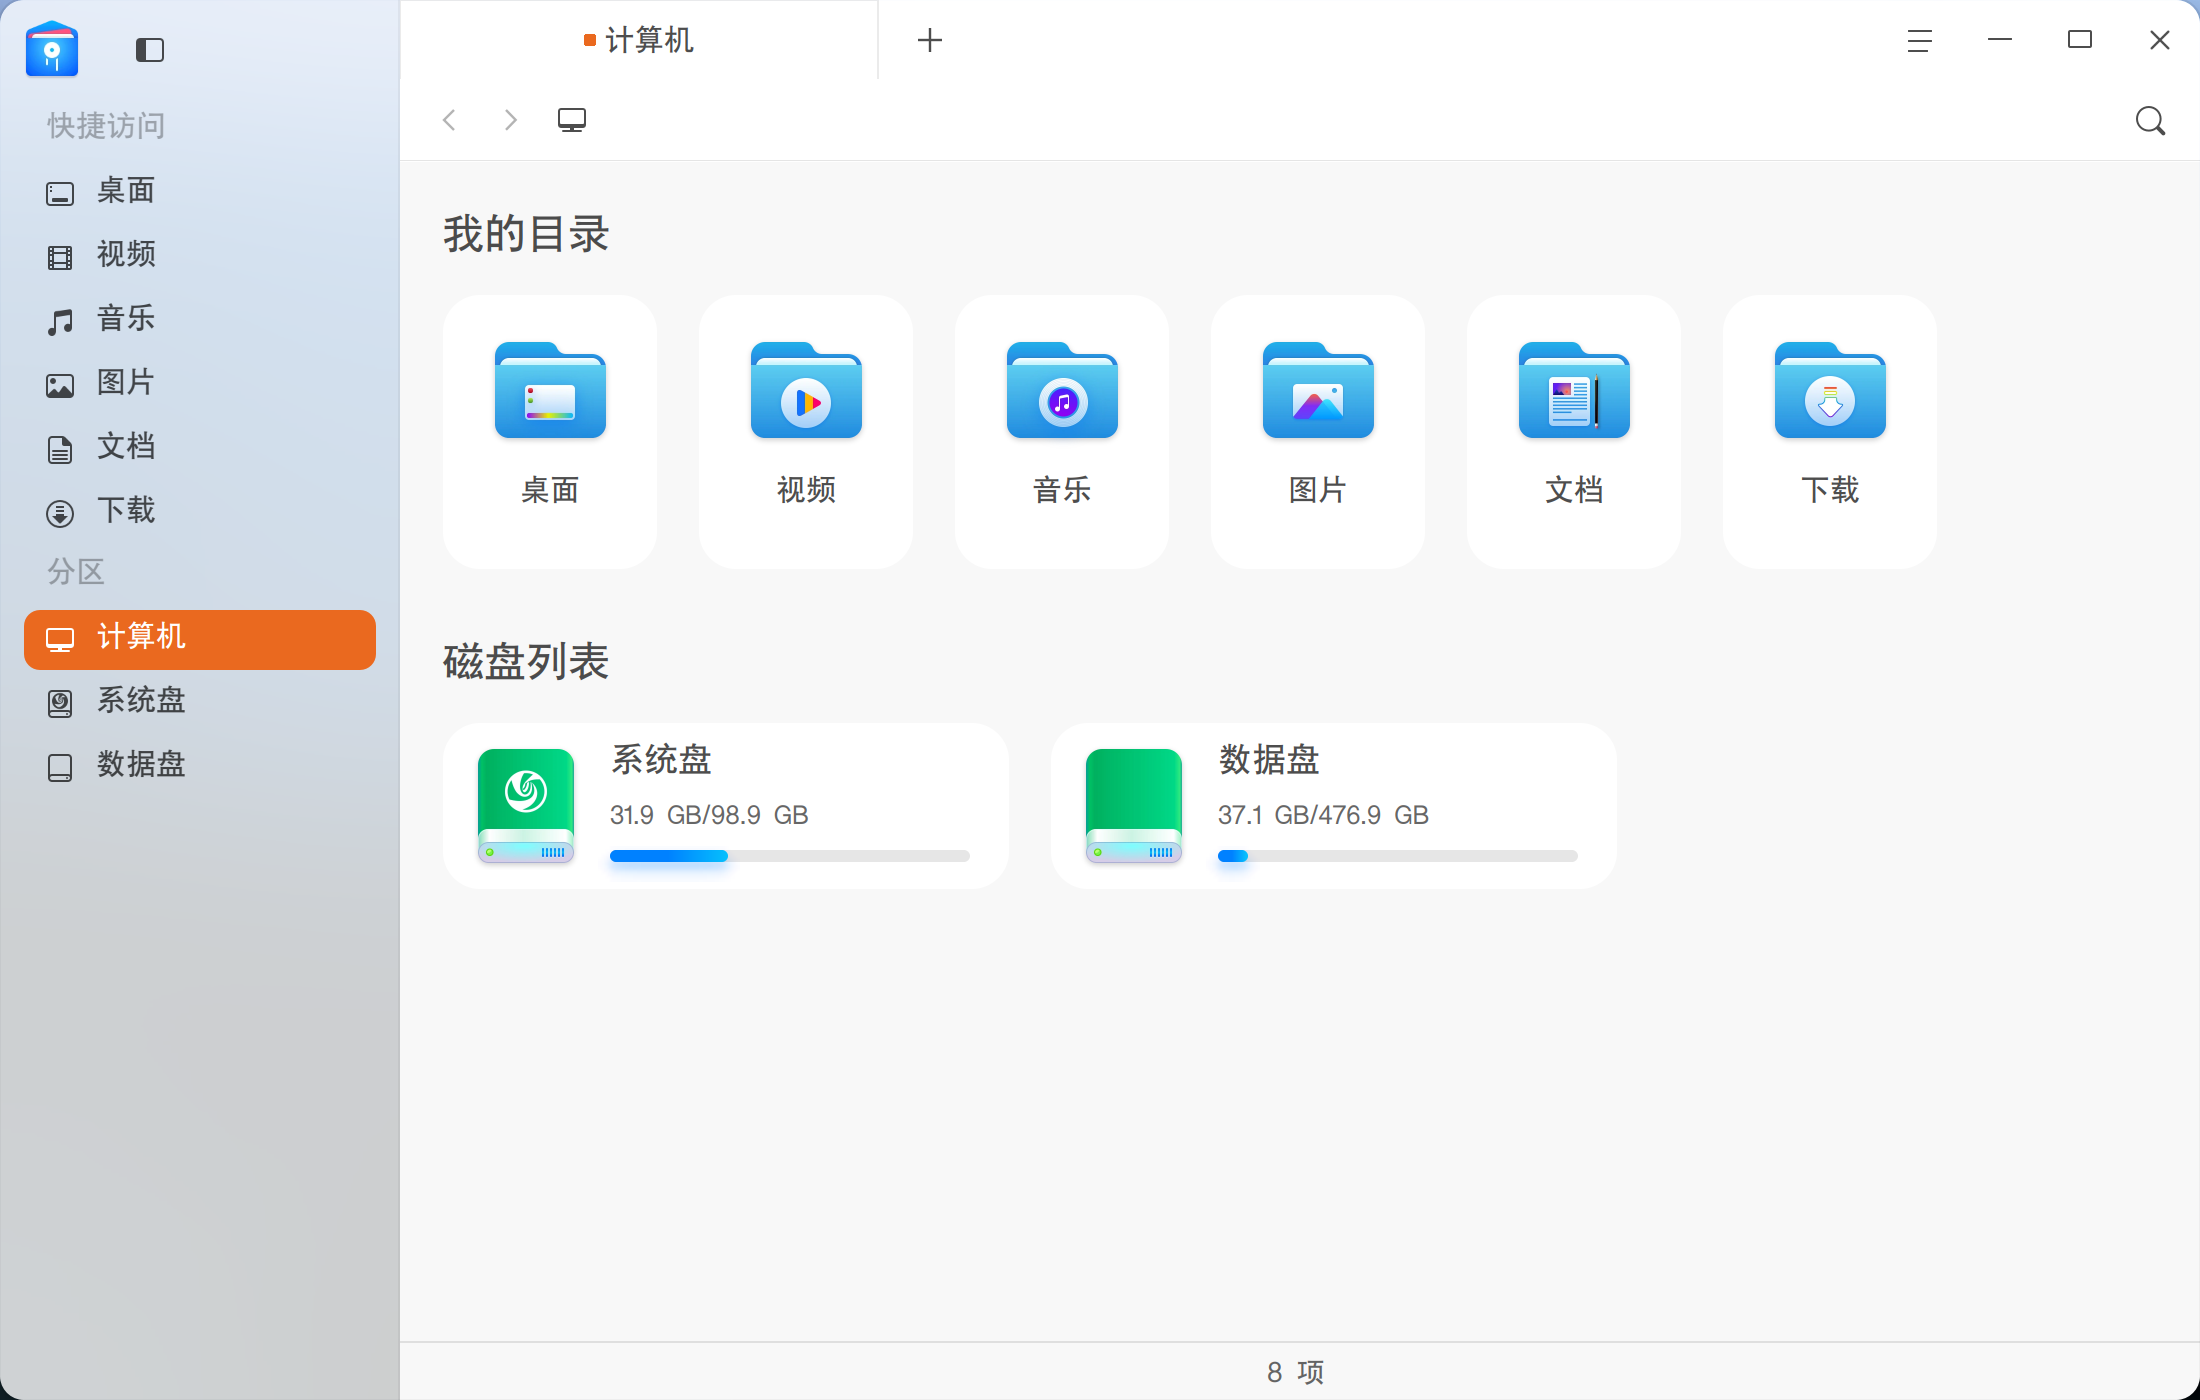Image resolution: width=2200 pixels, height=1400 pixels.
Task: Open the 文档 folder from my directory
Action: tap(1573, 430)
